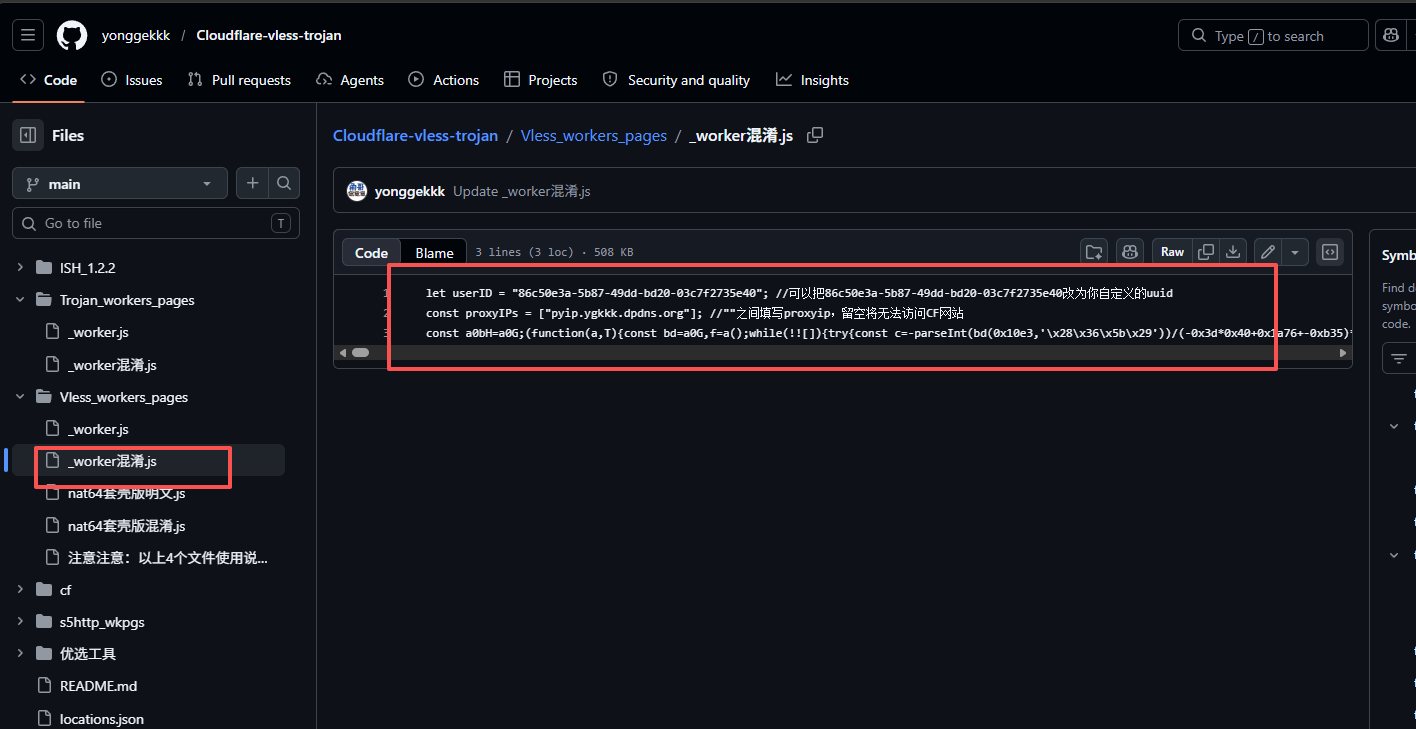Collapse the Vless_workers_pages folder

[x=20, y=397]
